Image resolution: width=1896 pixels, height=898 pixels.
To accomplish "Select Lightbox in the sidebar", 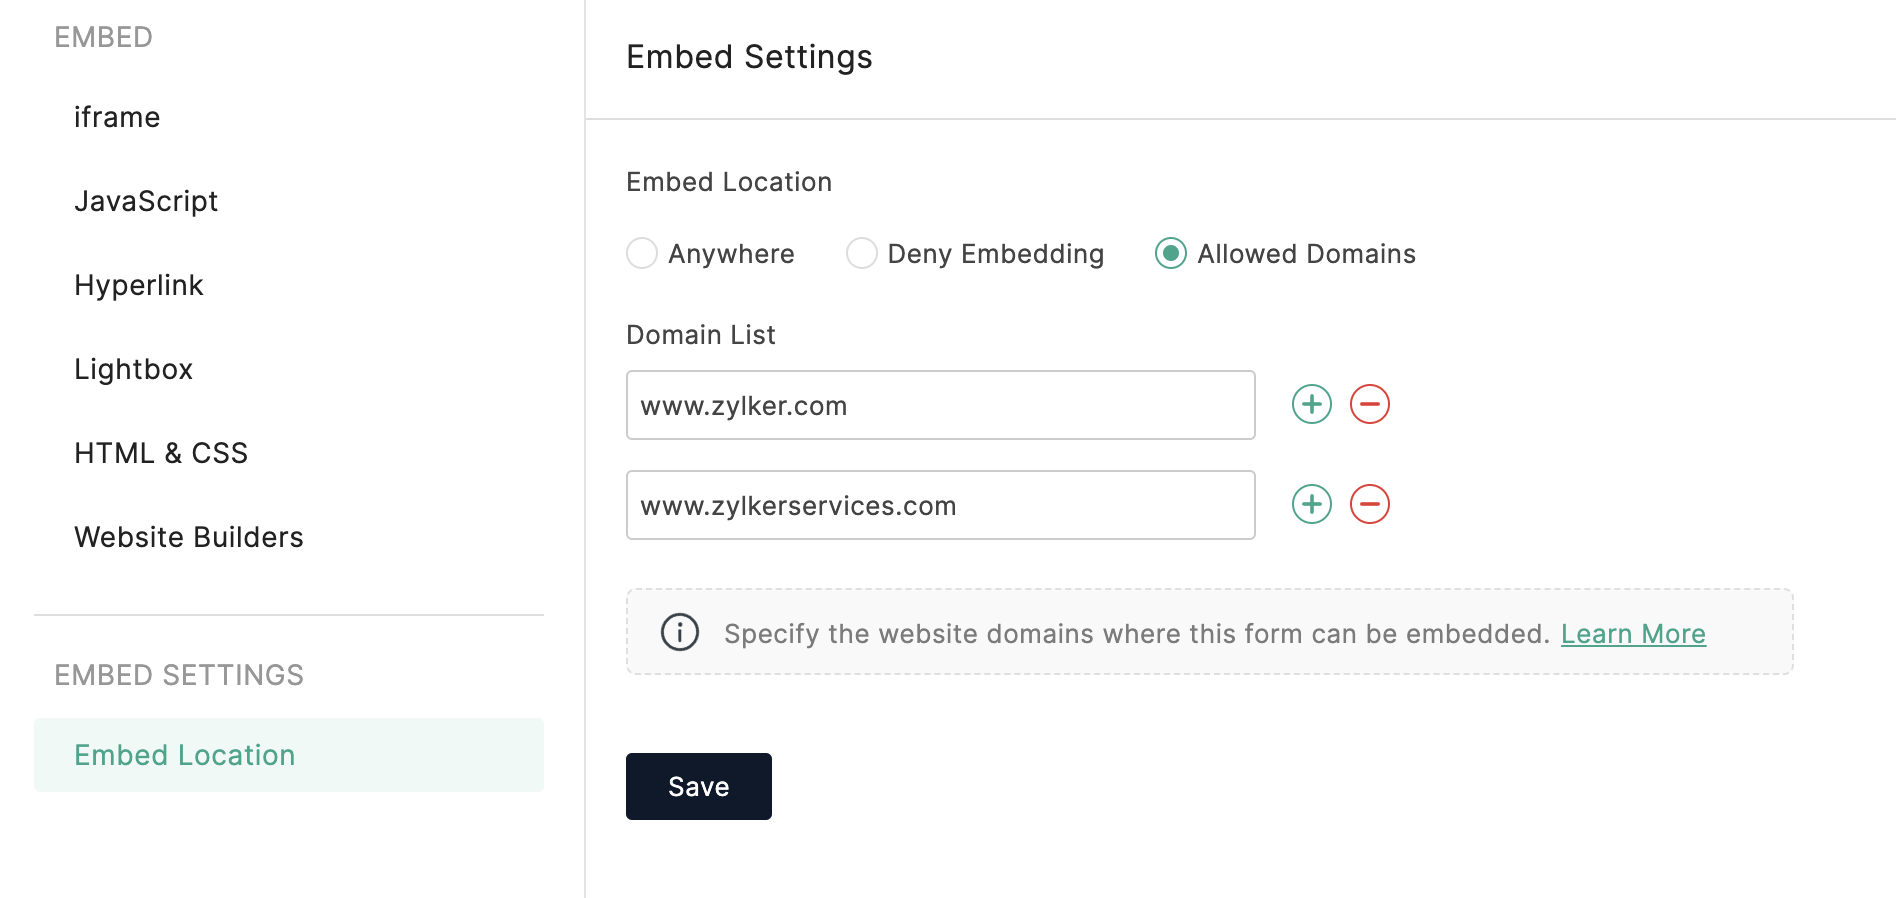I will 133,370.
